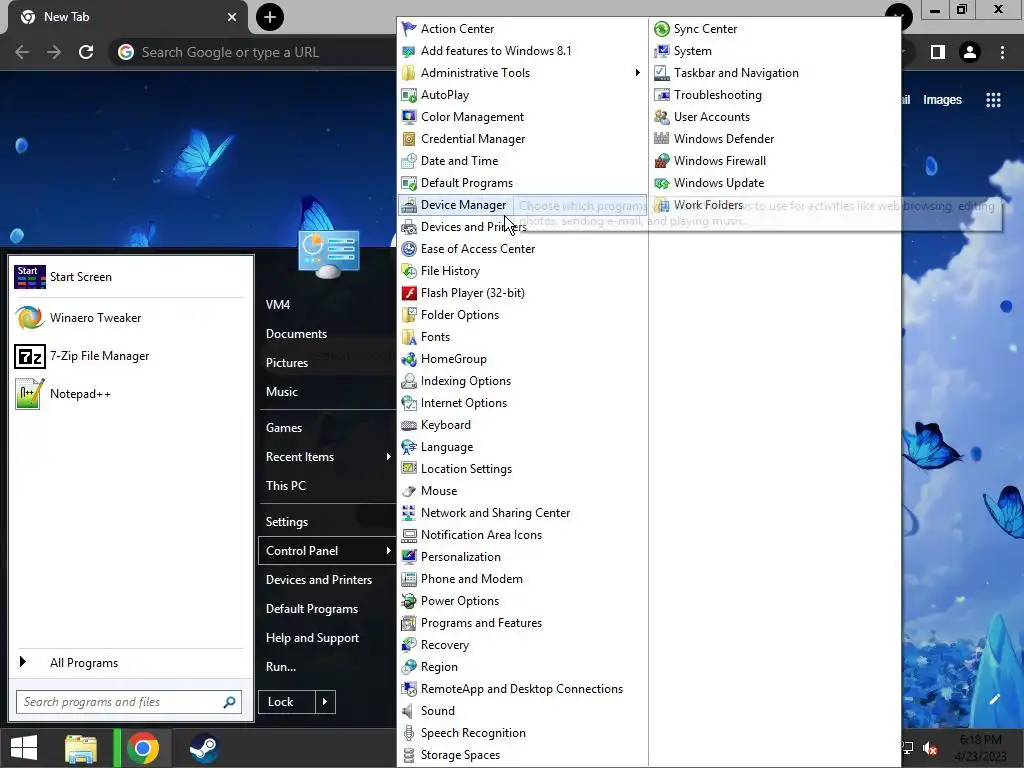Open Chrome three-dot menu
Screen dimensions: 1024x768
pyautogui.click(x=1002, y=52)
